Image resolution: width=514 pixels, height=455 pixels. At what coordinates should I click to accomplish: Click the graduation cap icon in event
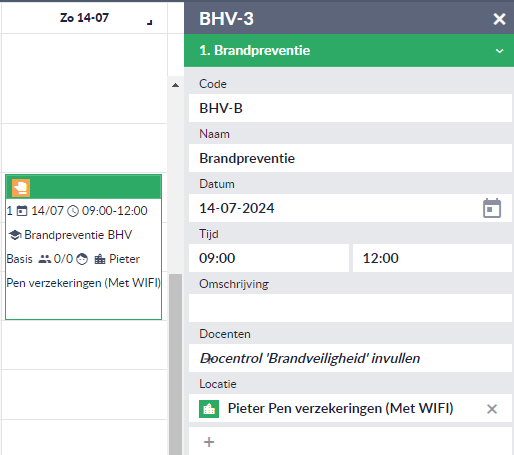[x=15, y=235]
